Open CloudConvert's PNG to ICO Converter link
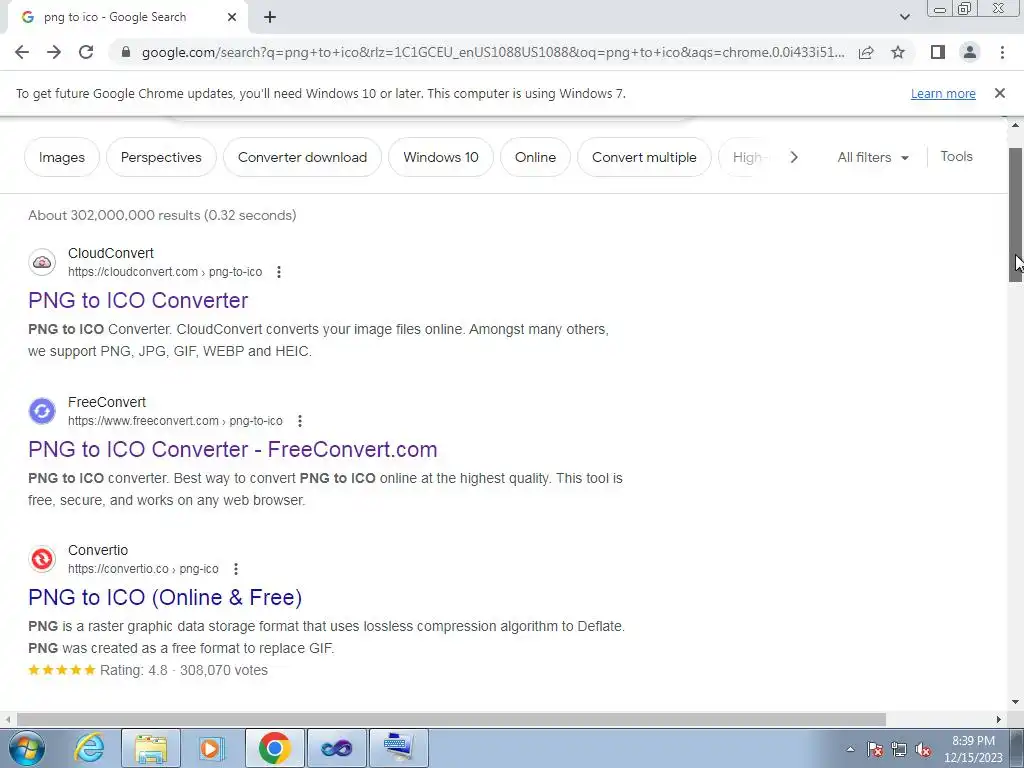 click(x=138, y=300)
